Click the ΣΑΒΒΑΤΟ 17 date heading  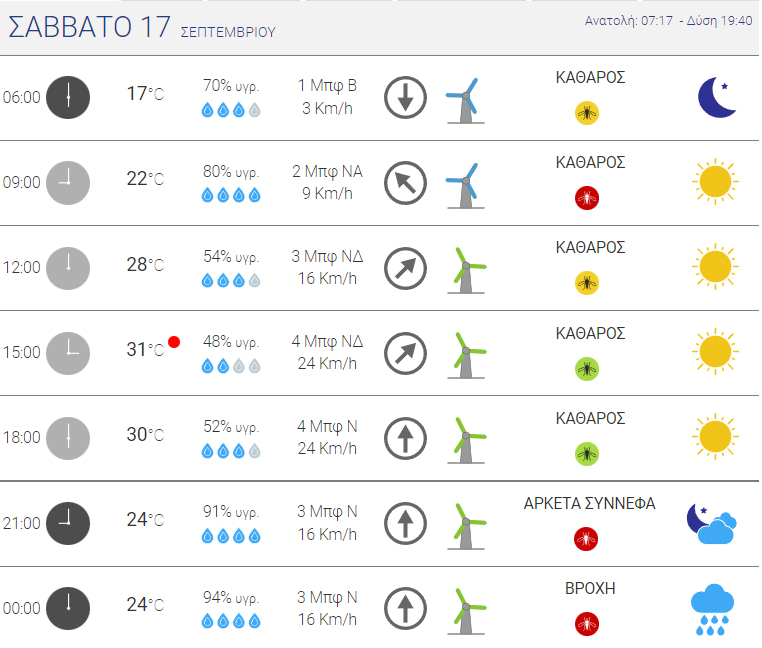click(x=89, y=26)
